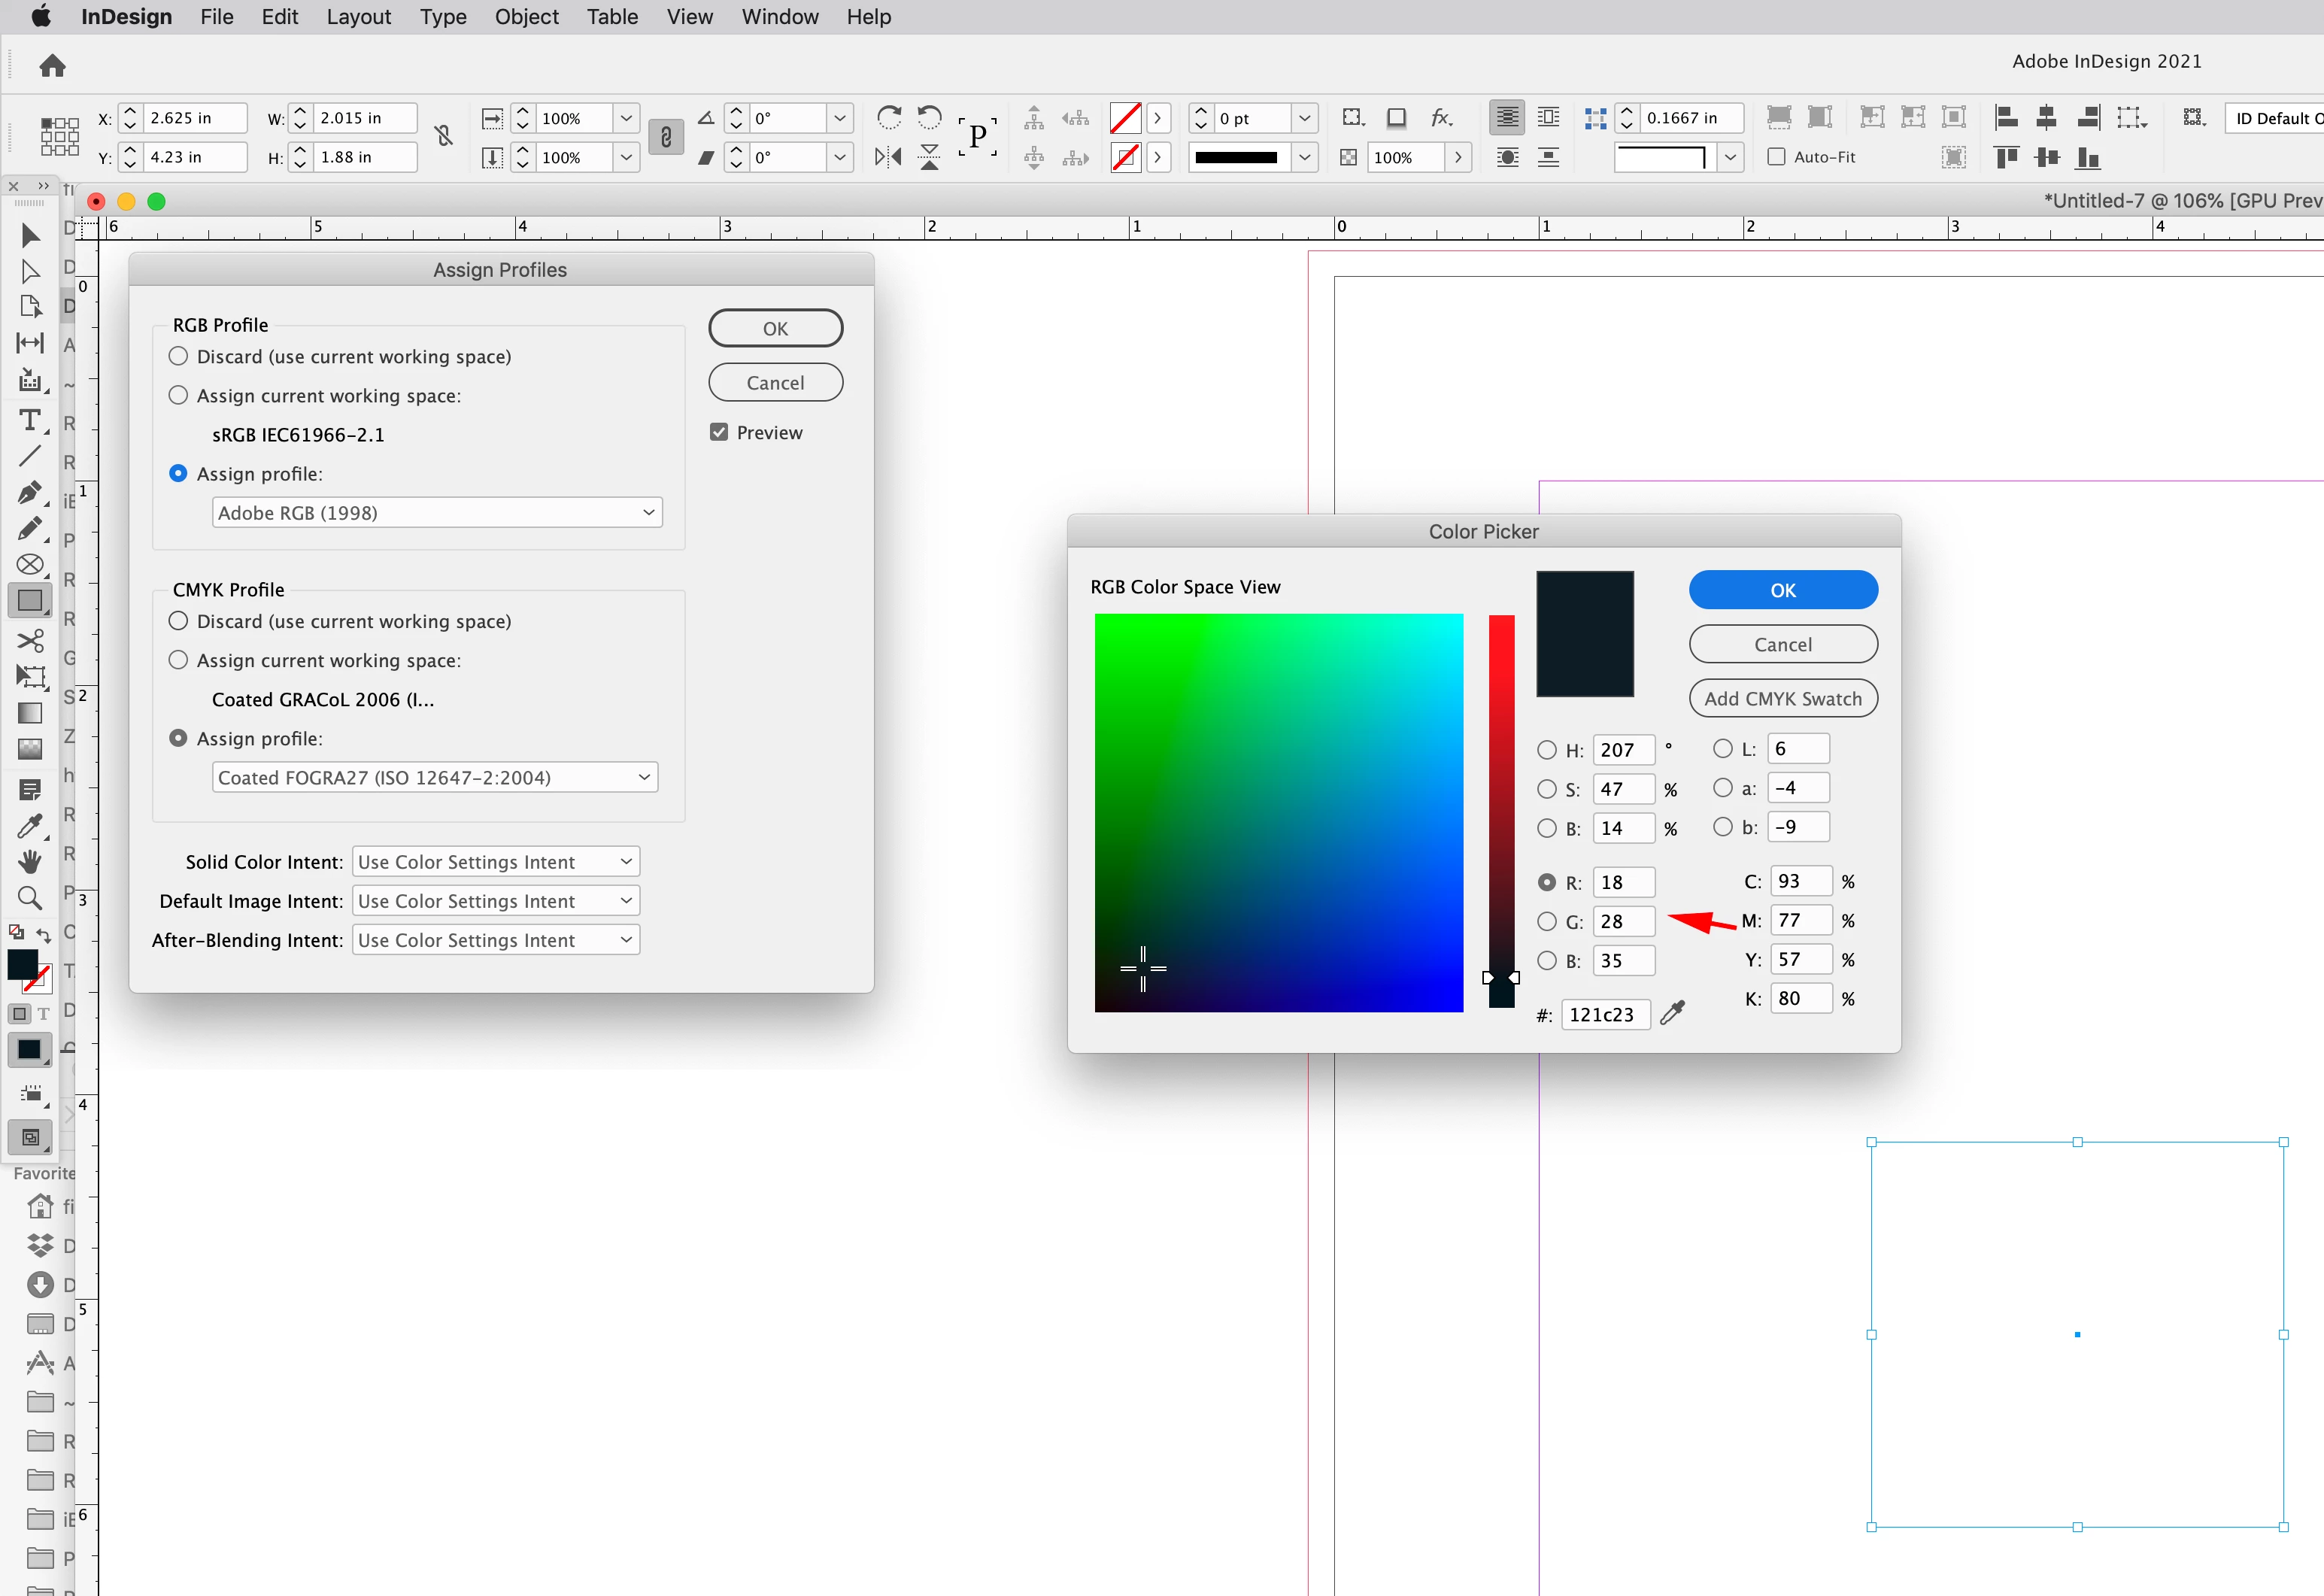Image resolution: width=2324 pixels, height=1596 pixels.
Task: Open the Window menu
Action: pos(779,17)
